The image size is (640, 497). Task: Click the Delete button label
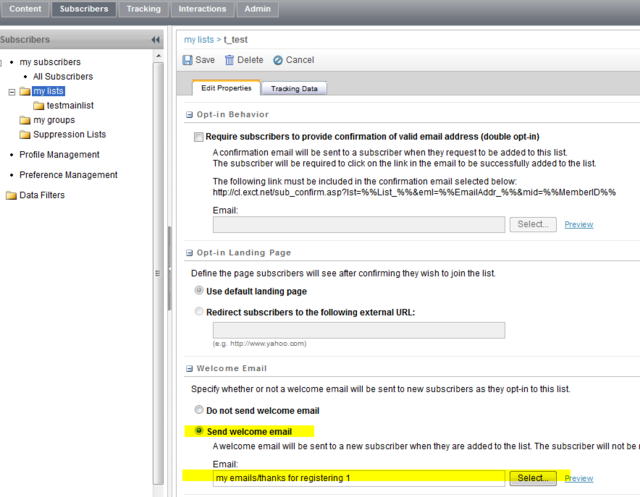point(250,60)
